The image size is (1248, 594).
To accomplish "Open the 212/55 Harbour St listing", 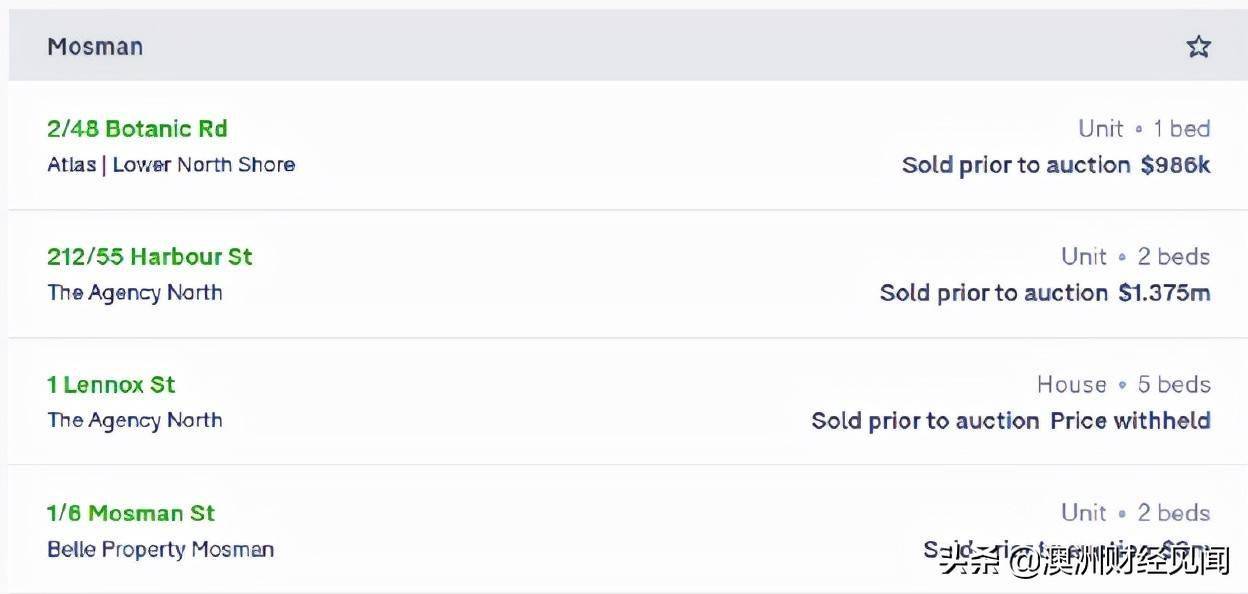I will pyautogui.click(x=150, y=257).
